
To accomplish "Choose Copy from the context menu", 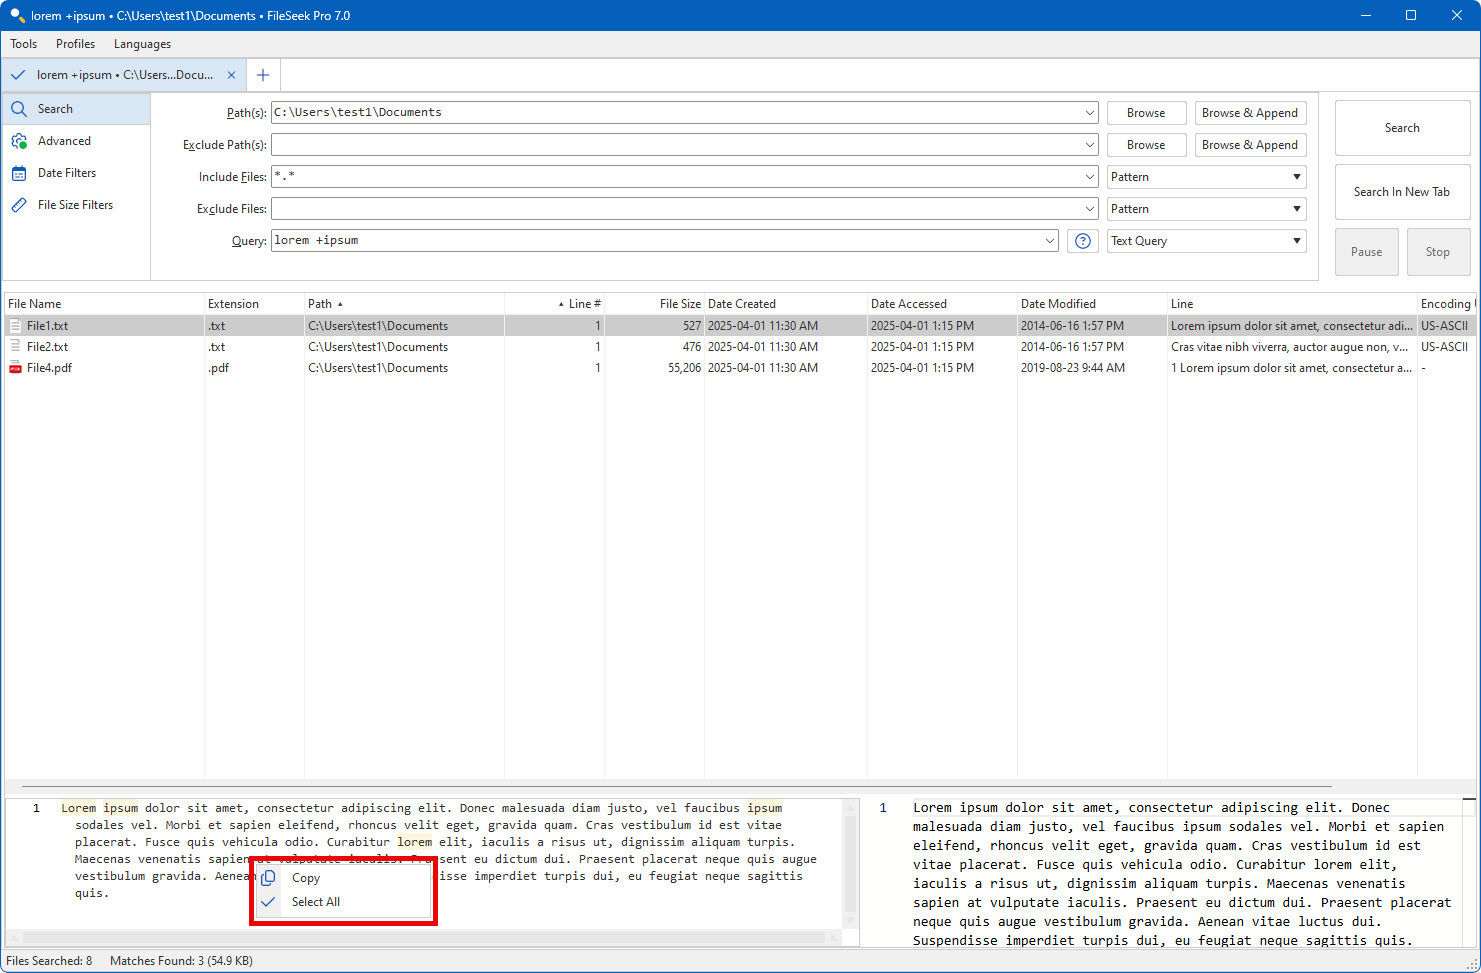I will (343, 878).
